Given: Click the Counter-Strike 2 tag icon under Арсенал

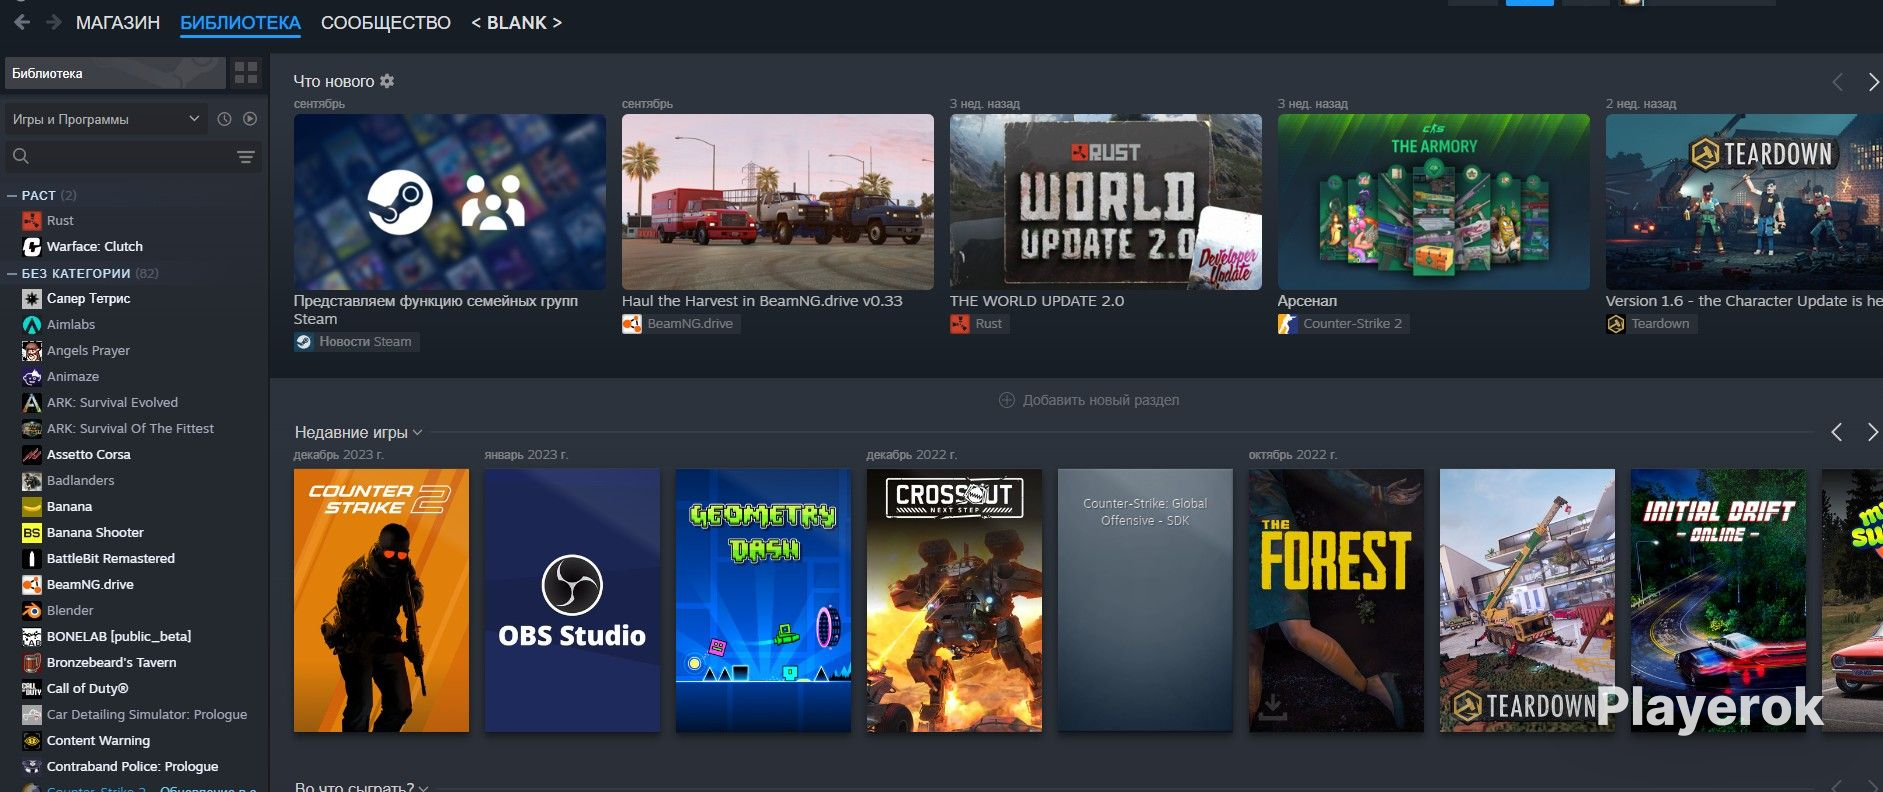Looking at the screenshot, I should (1288, 324).
